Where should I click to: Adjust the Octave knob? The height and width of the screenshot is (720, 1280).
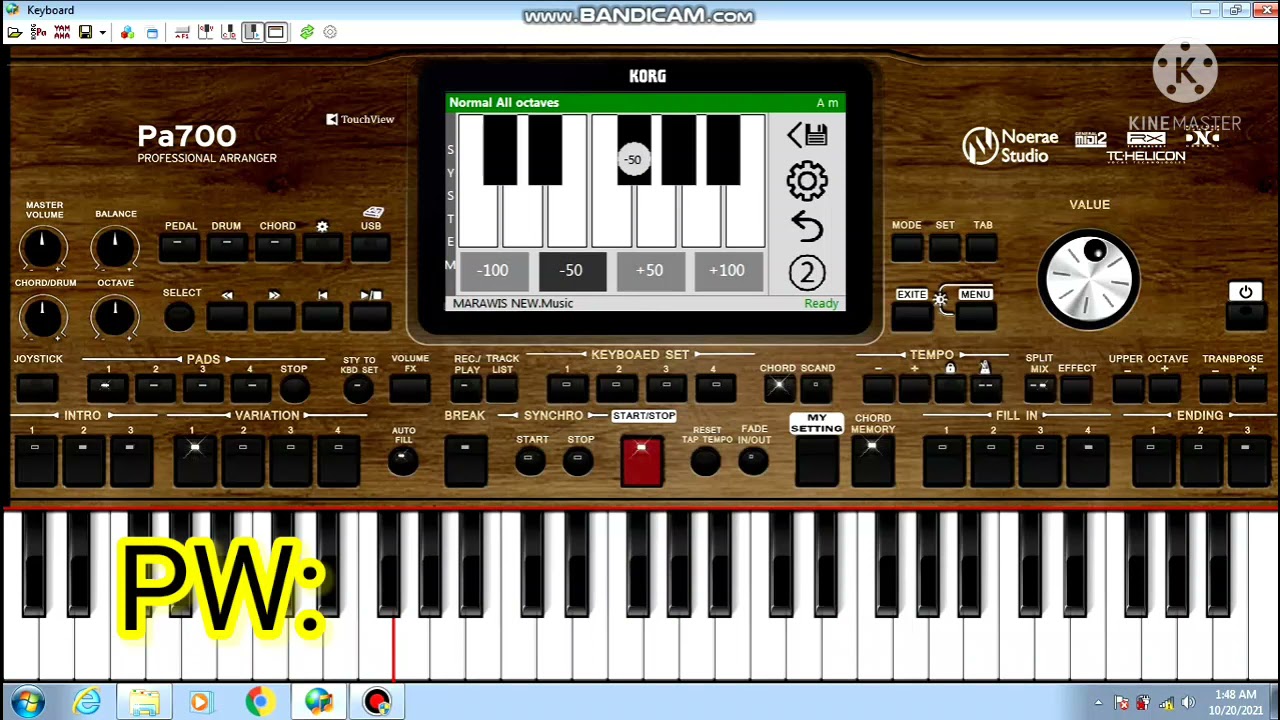115,317
